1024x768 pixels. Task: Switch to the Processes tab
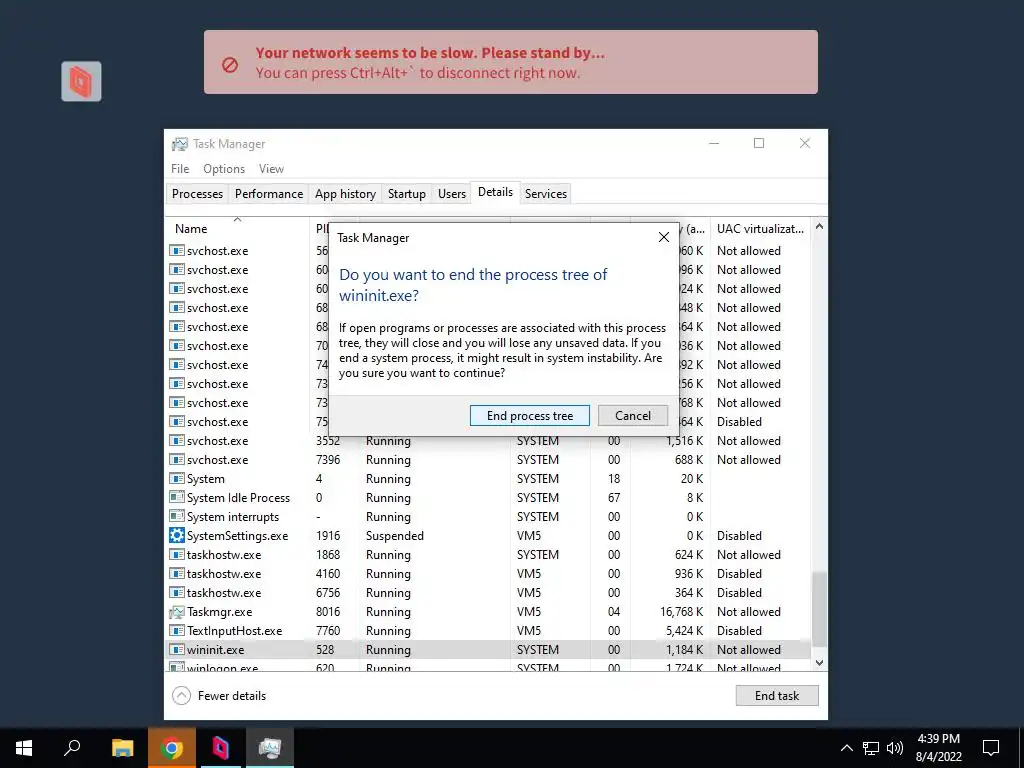[x=197, y=193]
